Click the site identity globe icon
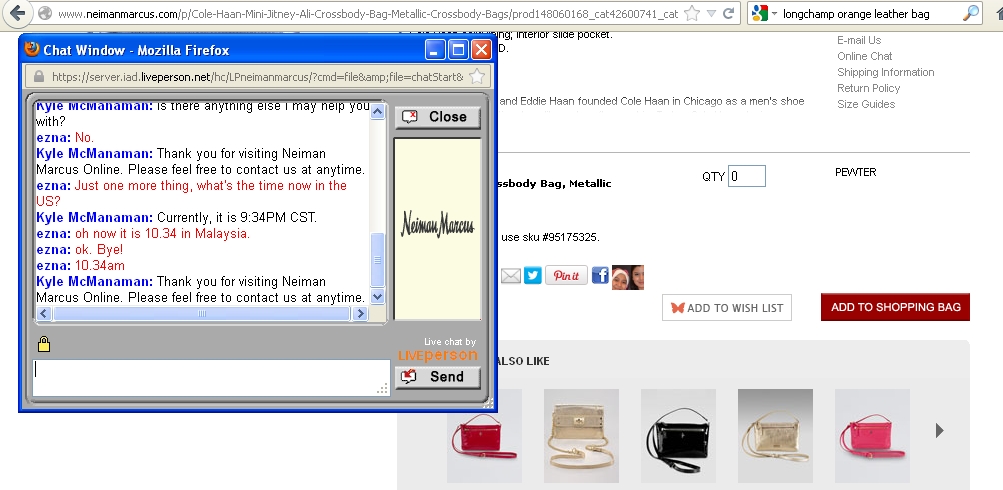 [45, 13]
